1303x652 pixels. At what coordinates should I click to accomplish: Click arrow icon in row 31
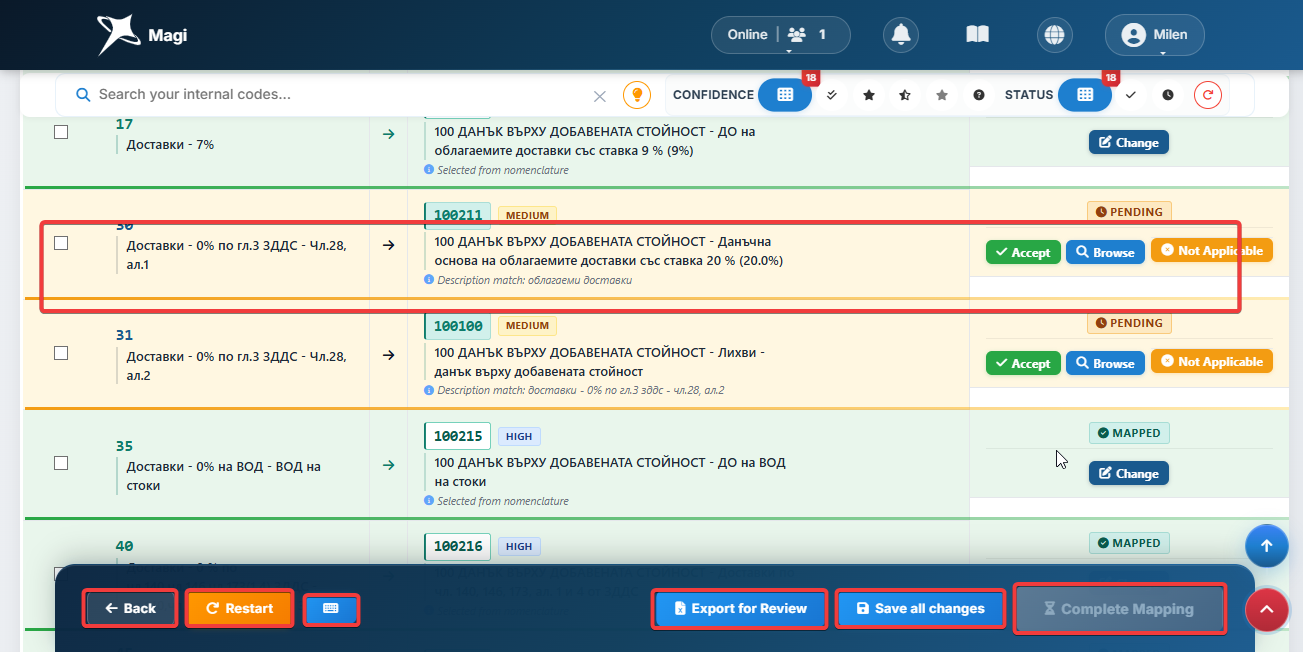point(389,355)
